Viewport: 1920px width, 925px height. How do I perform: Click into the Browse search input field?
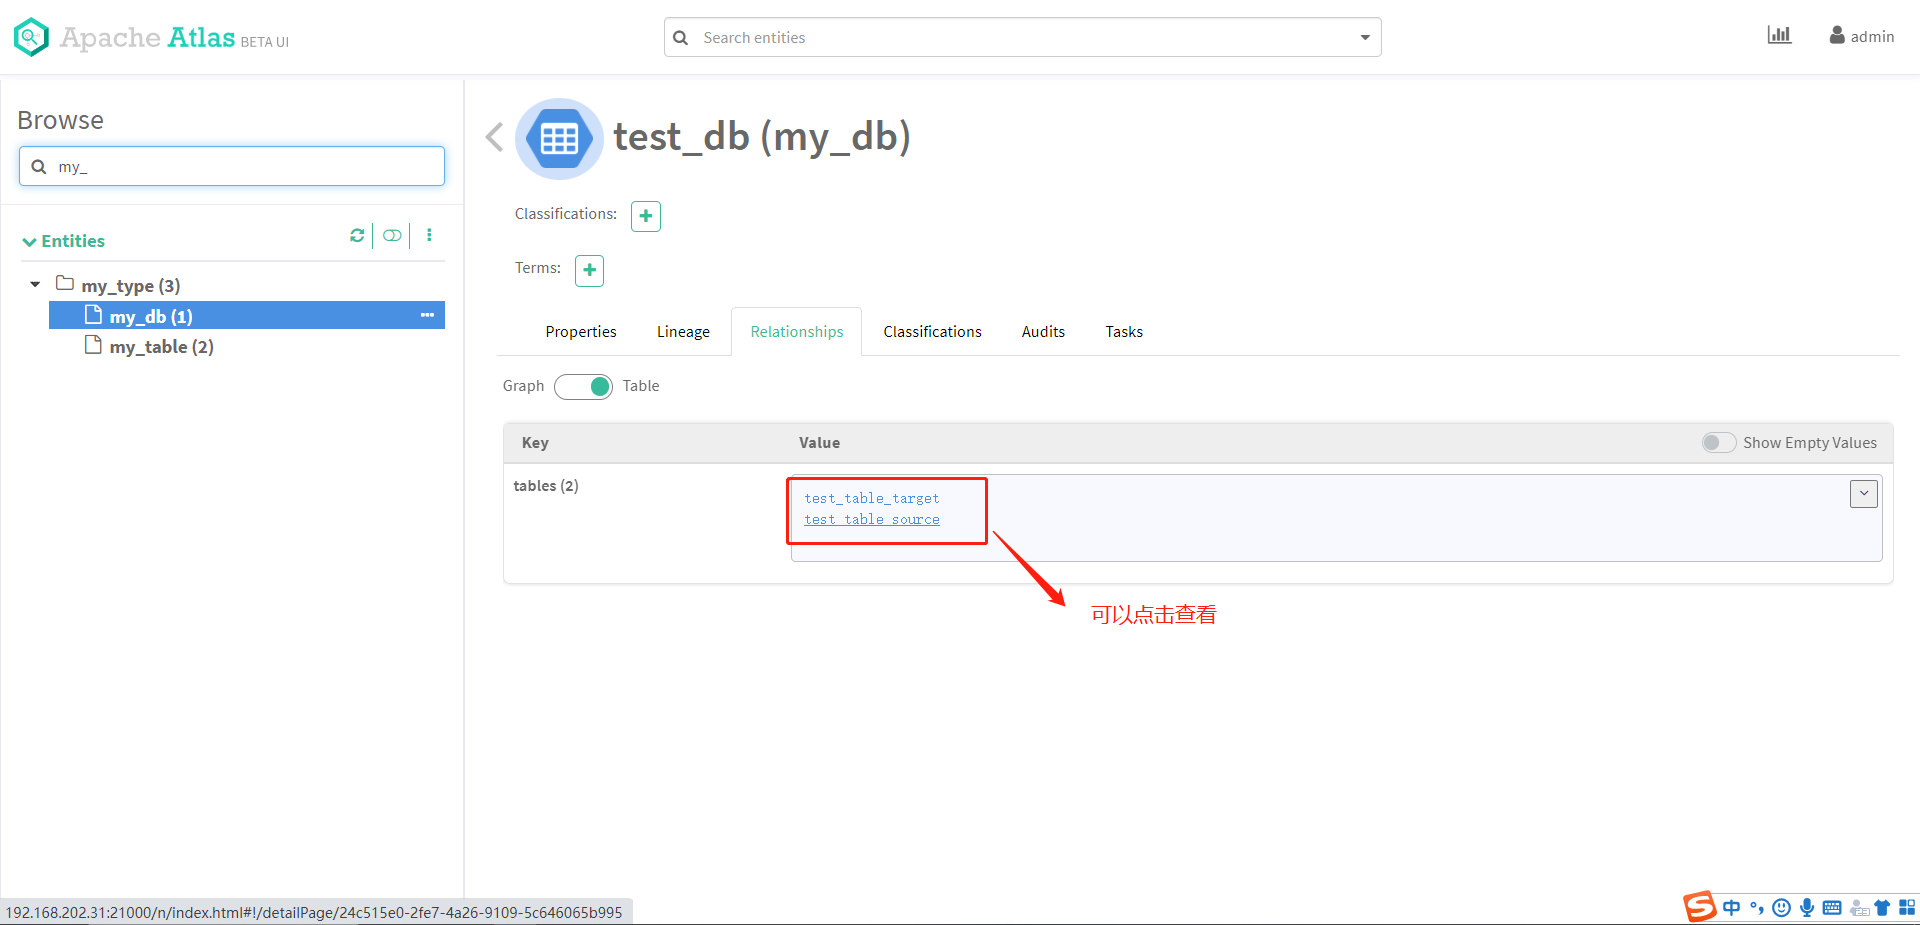click(232, 165)
